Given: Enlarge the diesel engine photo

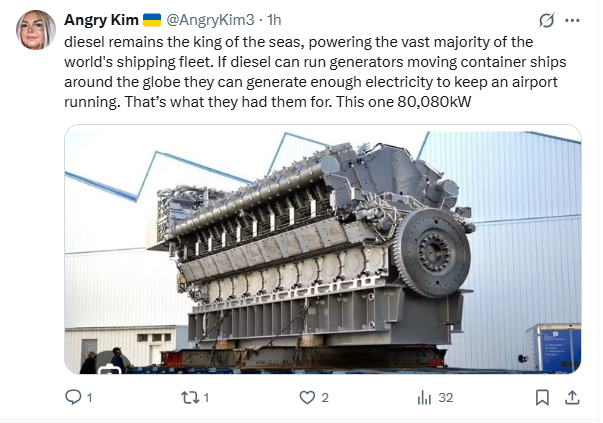Looking at the screenshot, I should pyautogui.click(x=323, y=249).
